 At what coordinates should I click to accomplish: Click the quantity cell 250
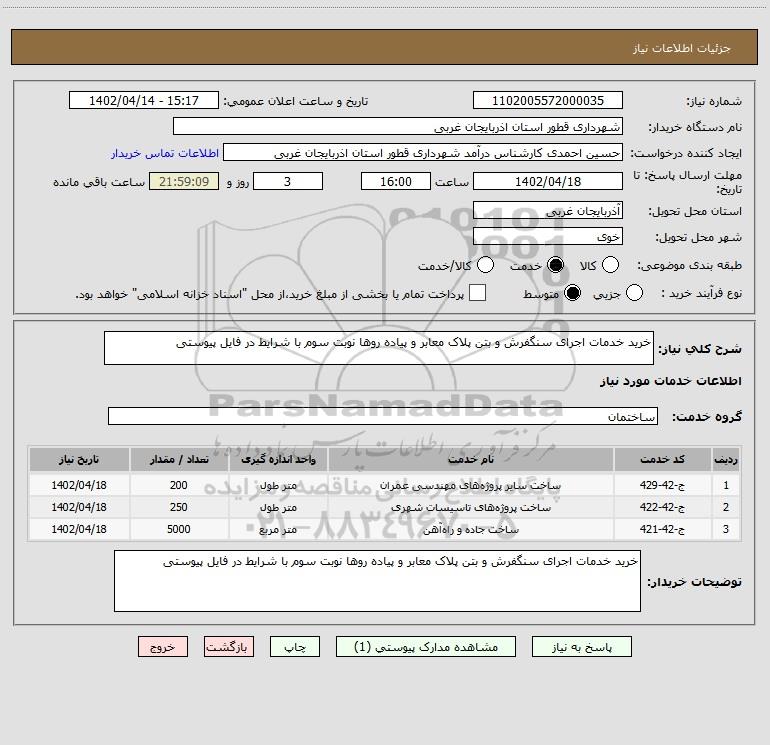click(x=179, y=507)
